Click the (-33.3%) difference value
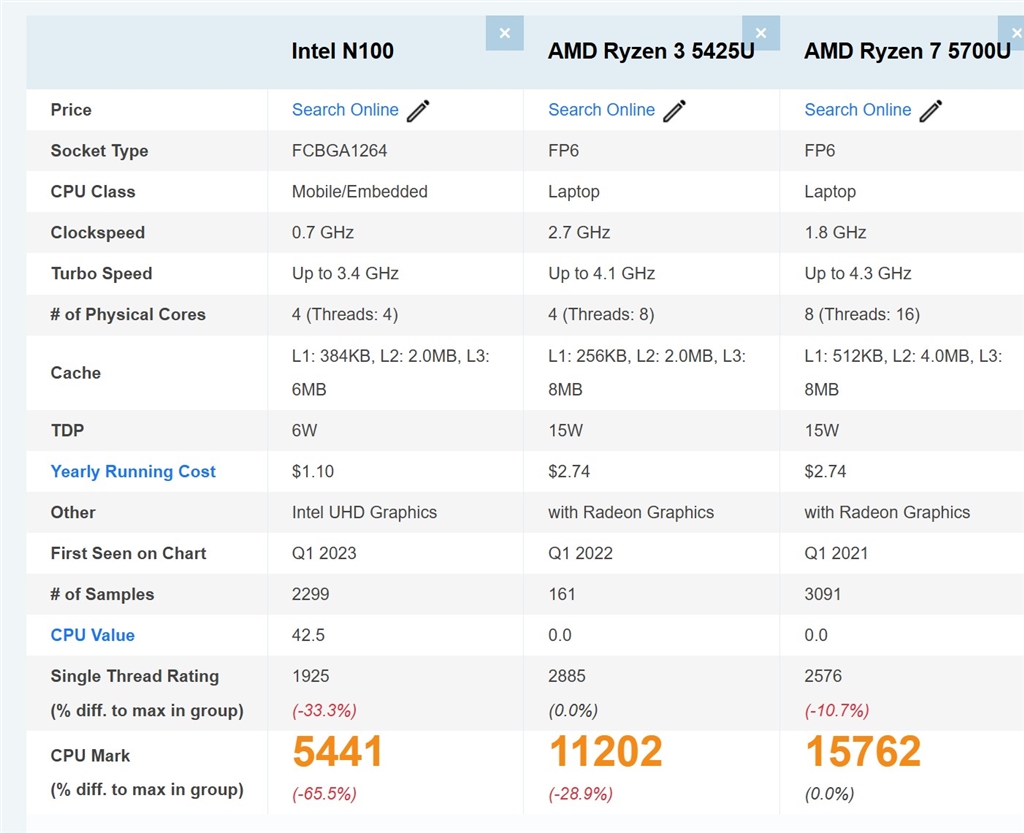 click(x=325, y=710)
